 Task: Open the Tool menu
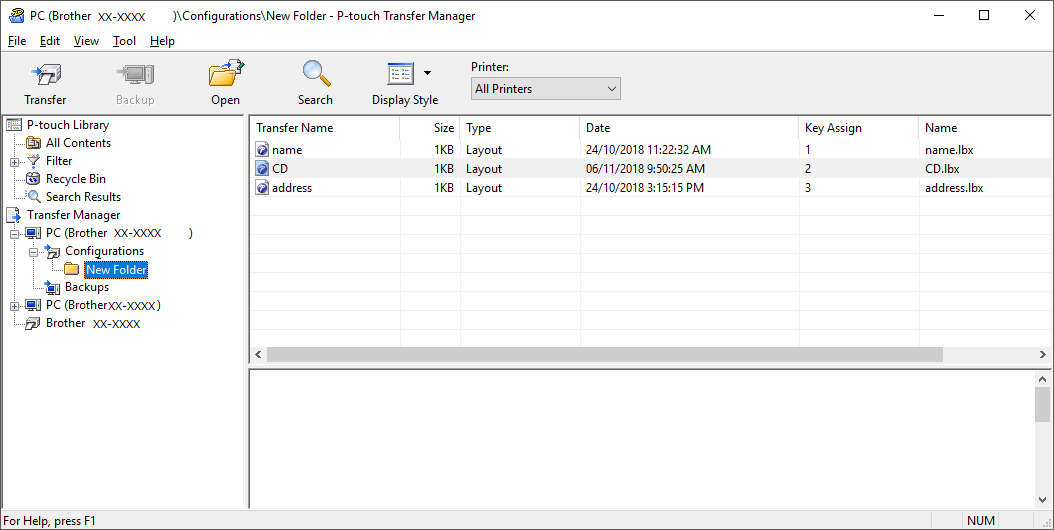(124, 41)
